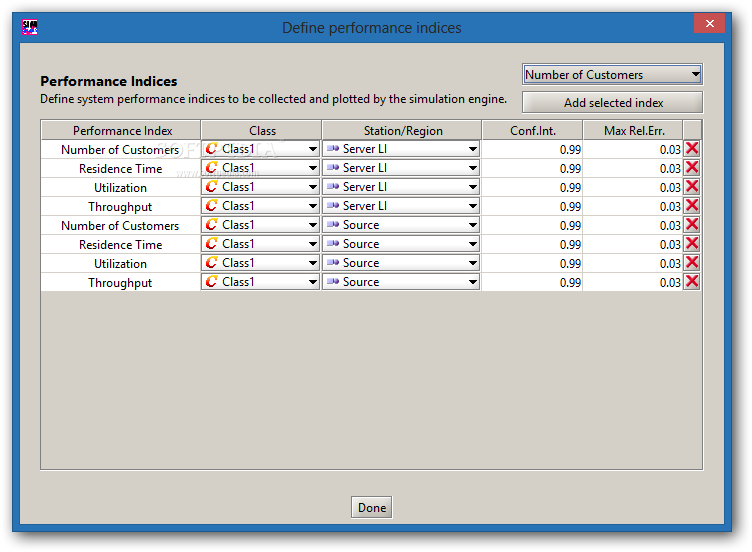Select 'Residence Time' cell in Source row
The height and width of the screenshot is (552, 752).
point(120,244)
